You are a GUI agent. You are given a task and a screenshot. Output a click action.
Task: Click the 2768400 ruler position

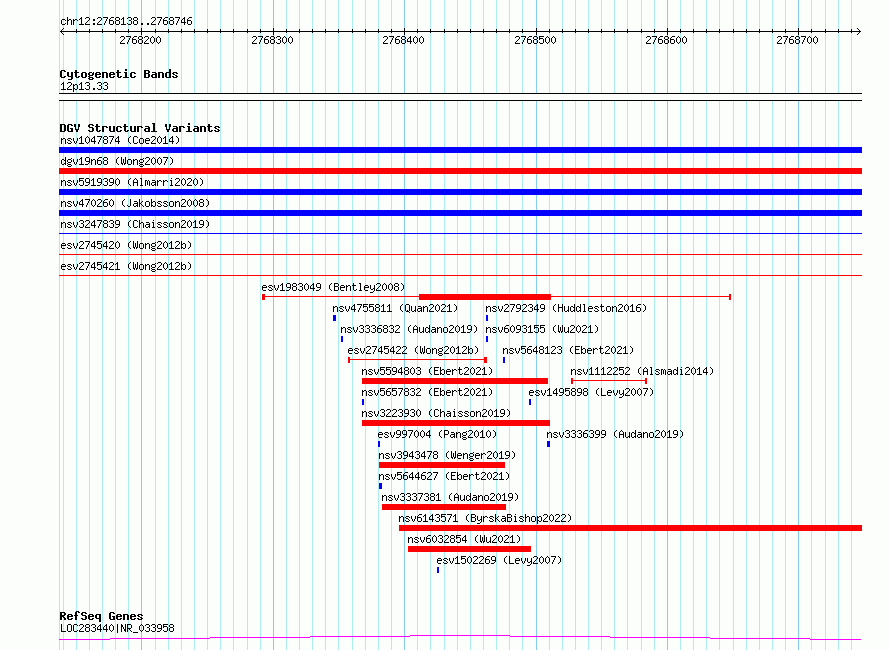[x=403, y=40]
